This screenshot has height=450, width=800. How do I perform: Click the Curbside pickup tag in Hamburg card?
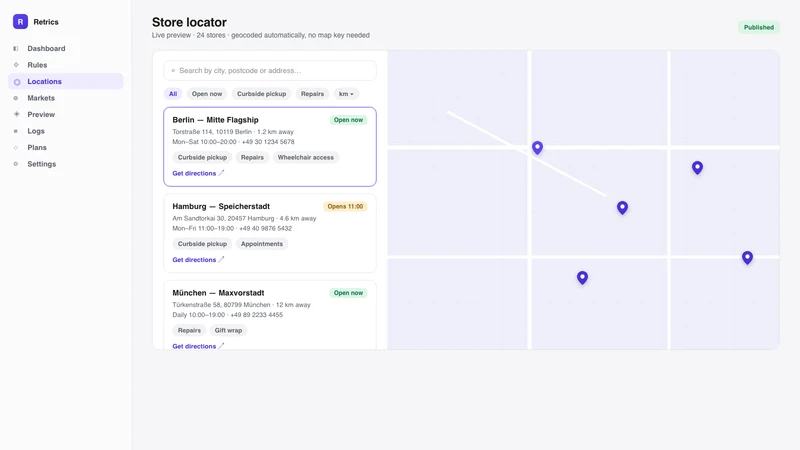tap(202, 244)
